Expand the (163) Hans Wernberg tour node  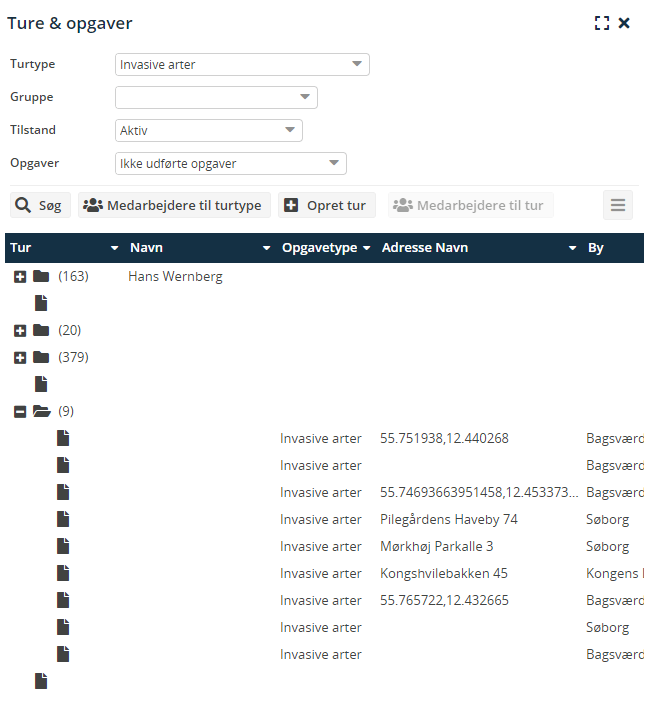(20, 276)
